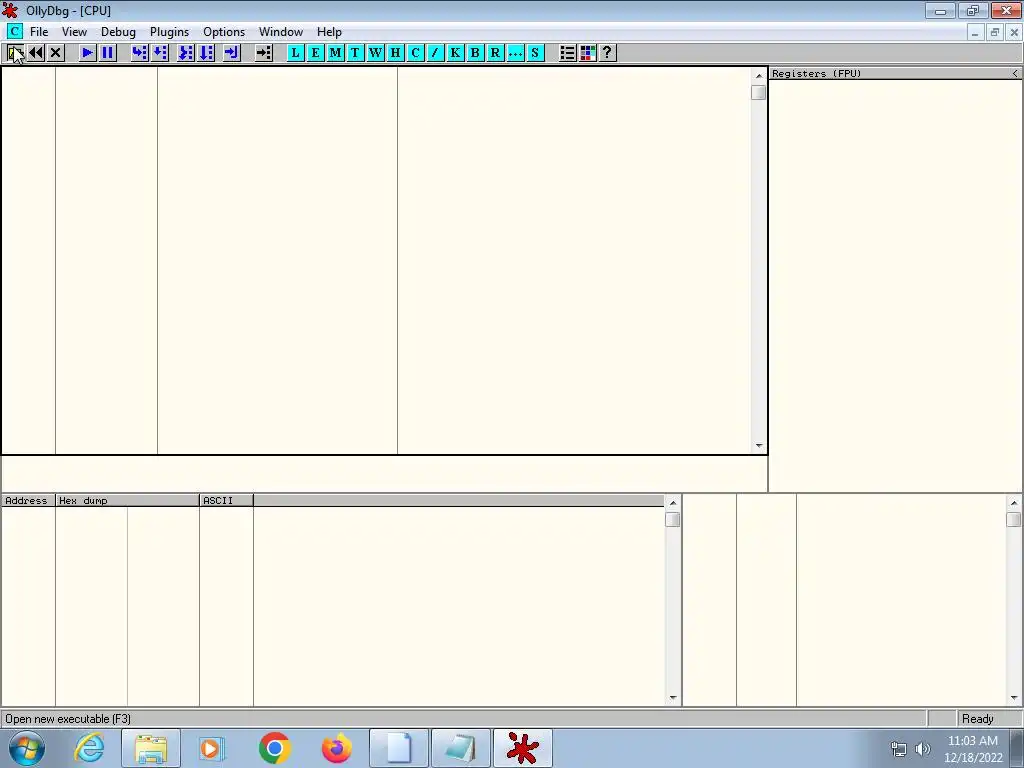Click Registers (FPU) header bar

895,73
